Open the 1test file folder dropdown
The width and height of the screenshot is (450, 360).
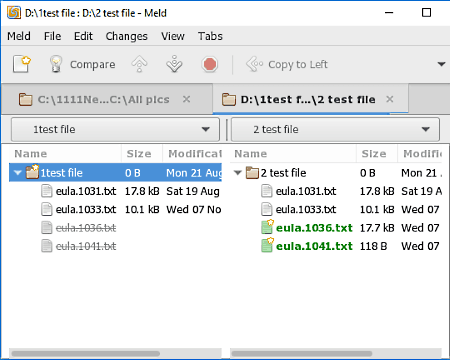[115, 129]
